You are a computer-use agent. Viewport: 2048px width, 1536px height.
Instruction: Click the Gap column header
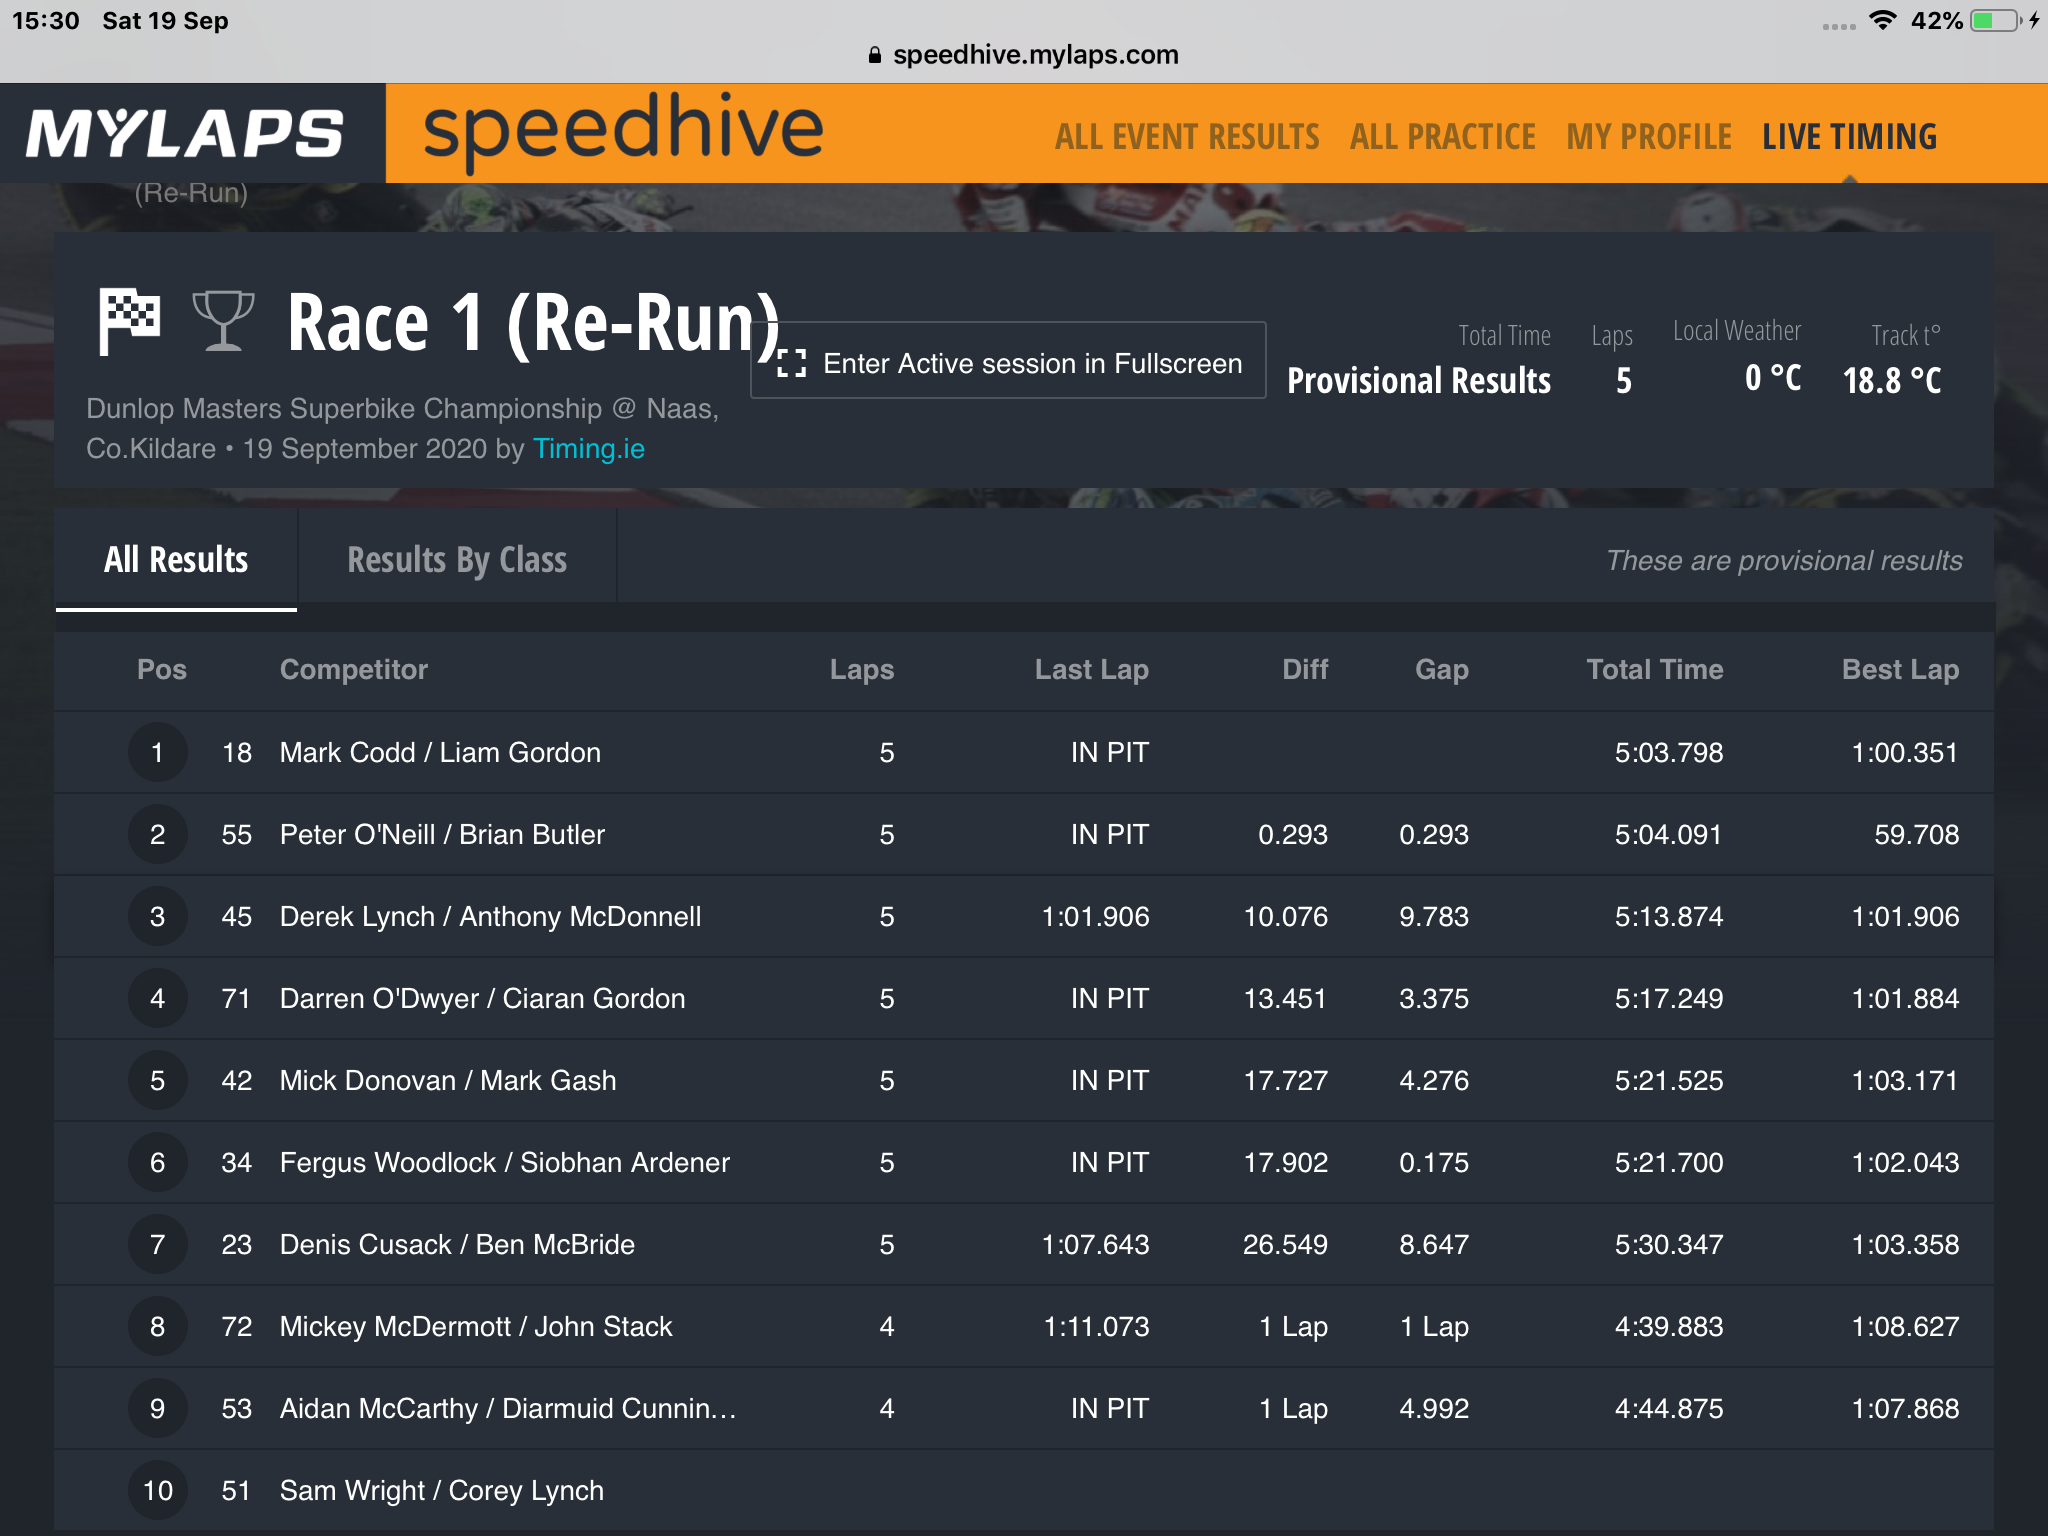(x=1441, y=669)
